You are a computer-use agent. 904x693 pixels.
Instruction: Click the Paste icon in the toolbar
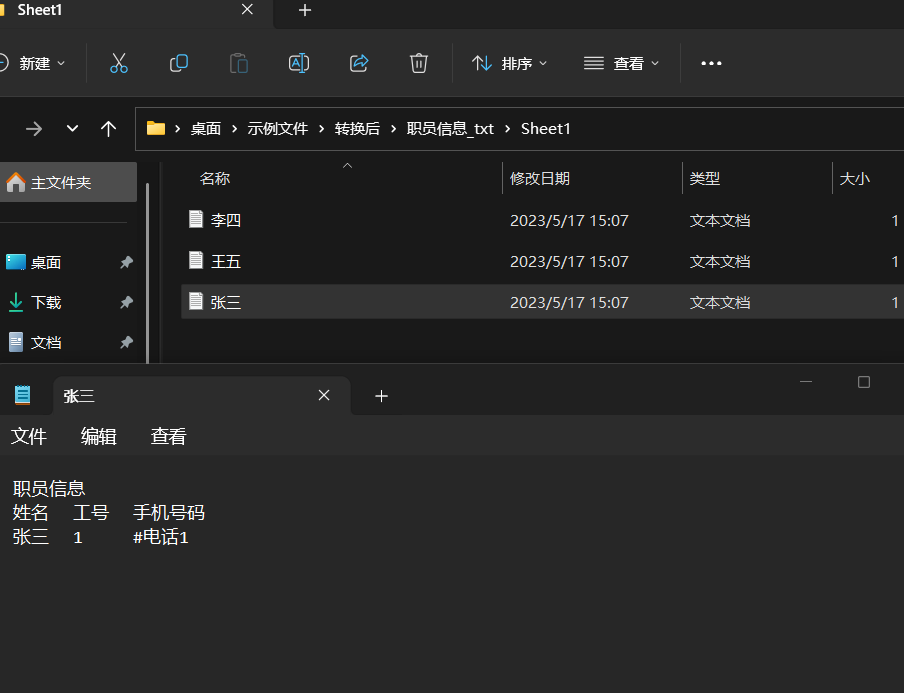coord(239,63)
